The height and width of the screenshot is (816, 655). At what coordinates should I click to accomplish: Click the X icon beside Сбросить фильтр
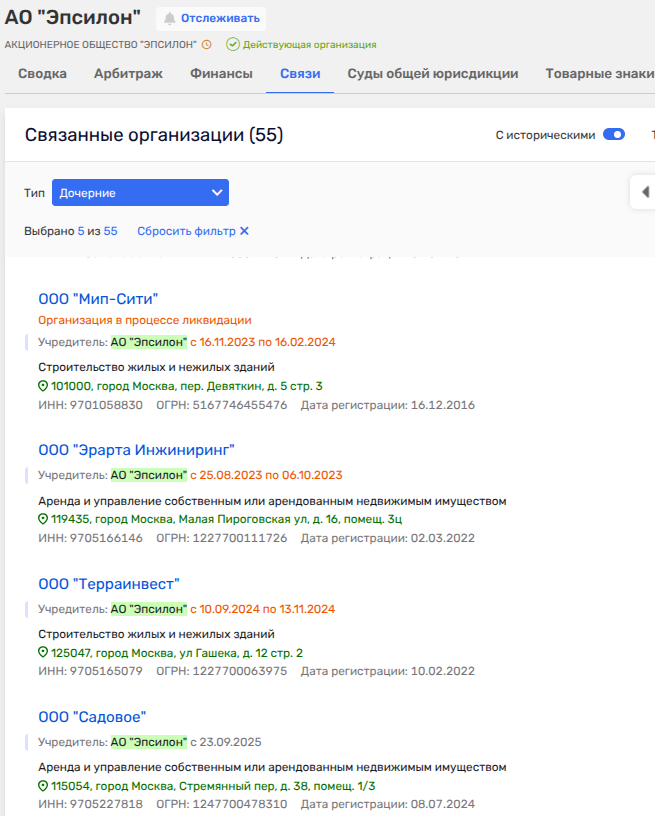(x=244, y=231)
